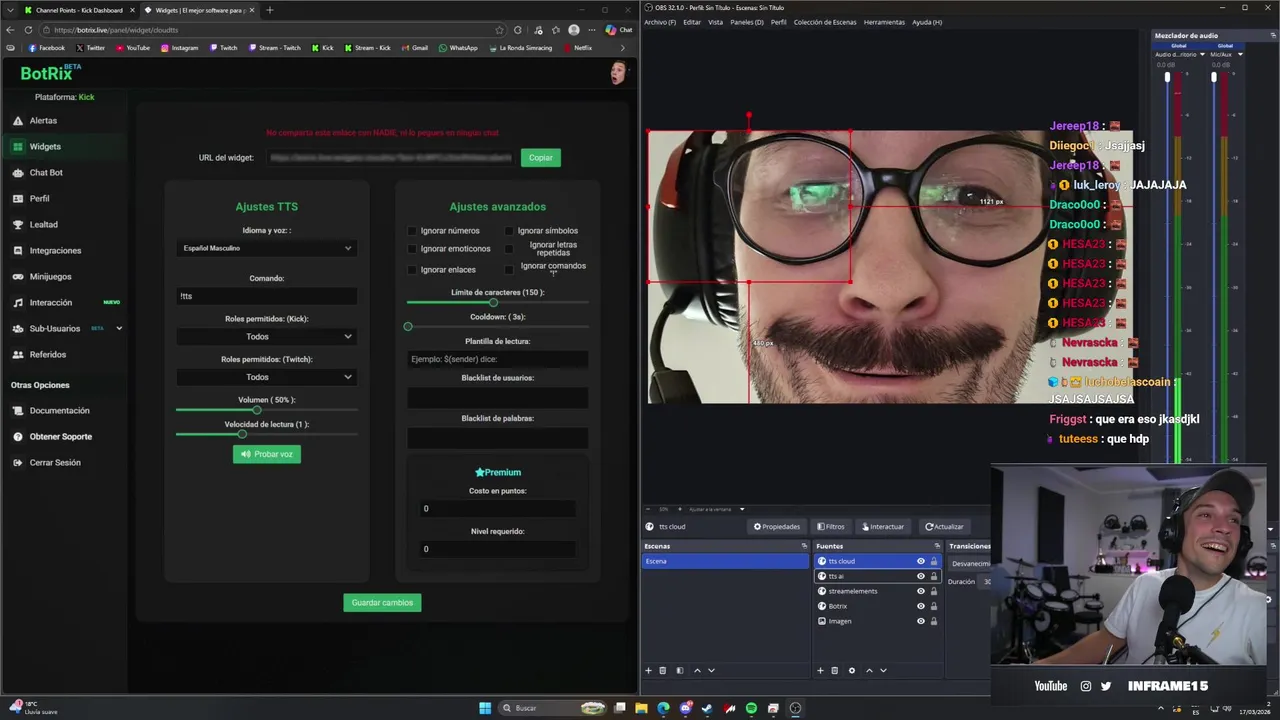The image size is (1280, 720).
Task: Go to Perfil in the BotRix sidebar
Action: tap(39, 198)
